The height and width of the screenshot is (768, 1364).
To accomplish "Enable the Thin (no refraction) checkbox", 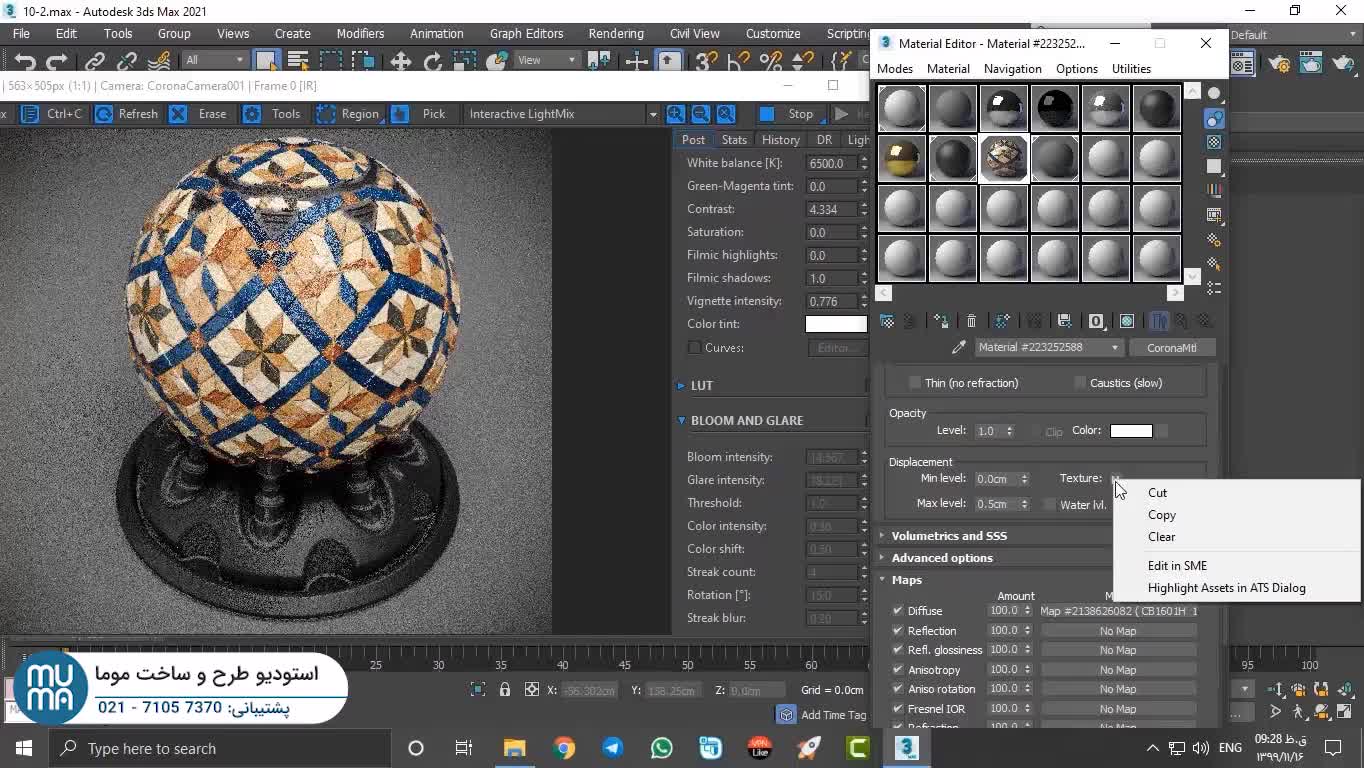I will point(915,383).
